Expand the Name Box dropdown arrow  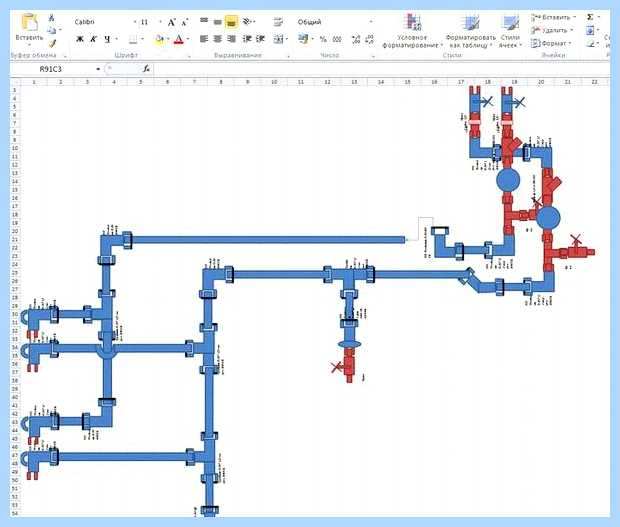[98, 69]
